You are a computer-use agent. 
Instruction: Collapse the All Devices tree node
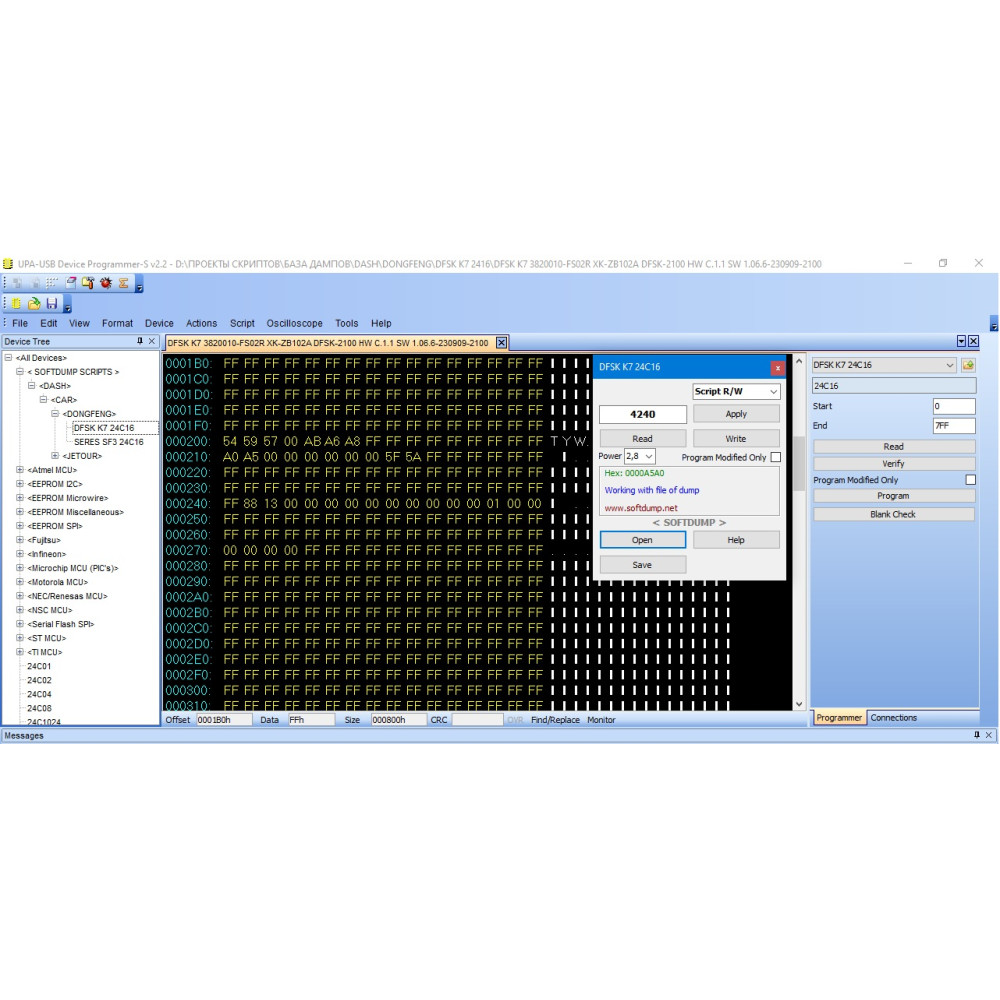[8, 358]
